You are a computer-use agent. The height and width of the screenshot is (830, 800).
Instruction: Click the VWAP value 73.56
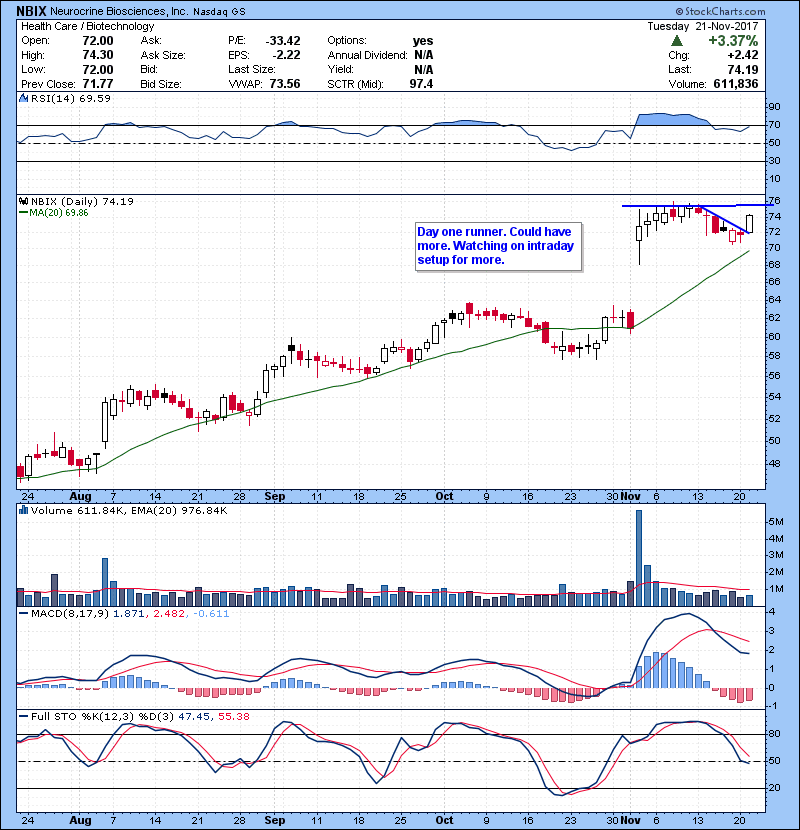click(285, 84)
